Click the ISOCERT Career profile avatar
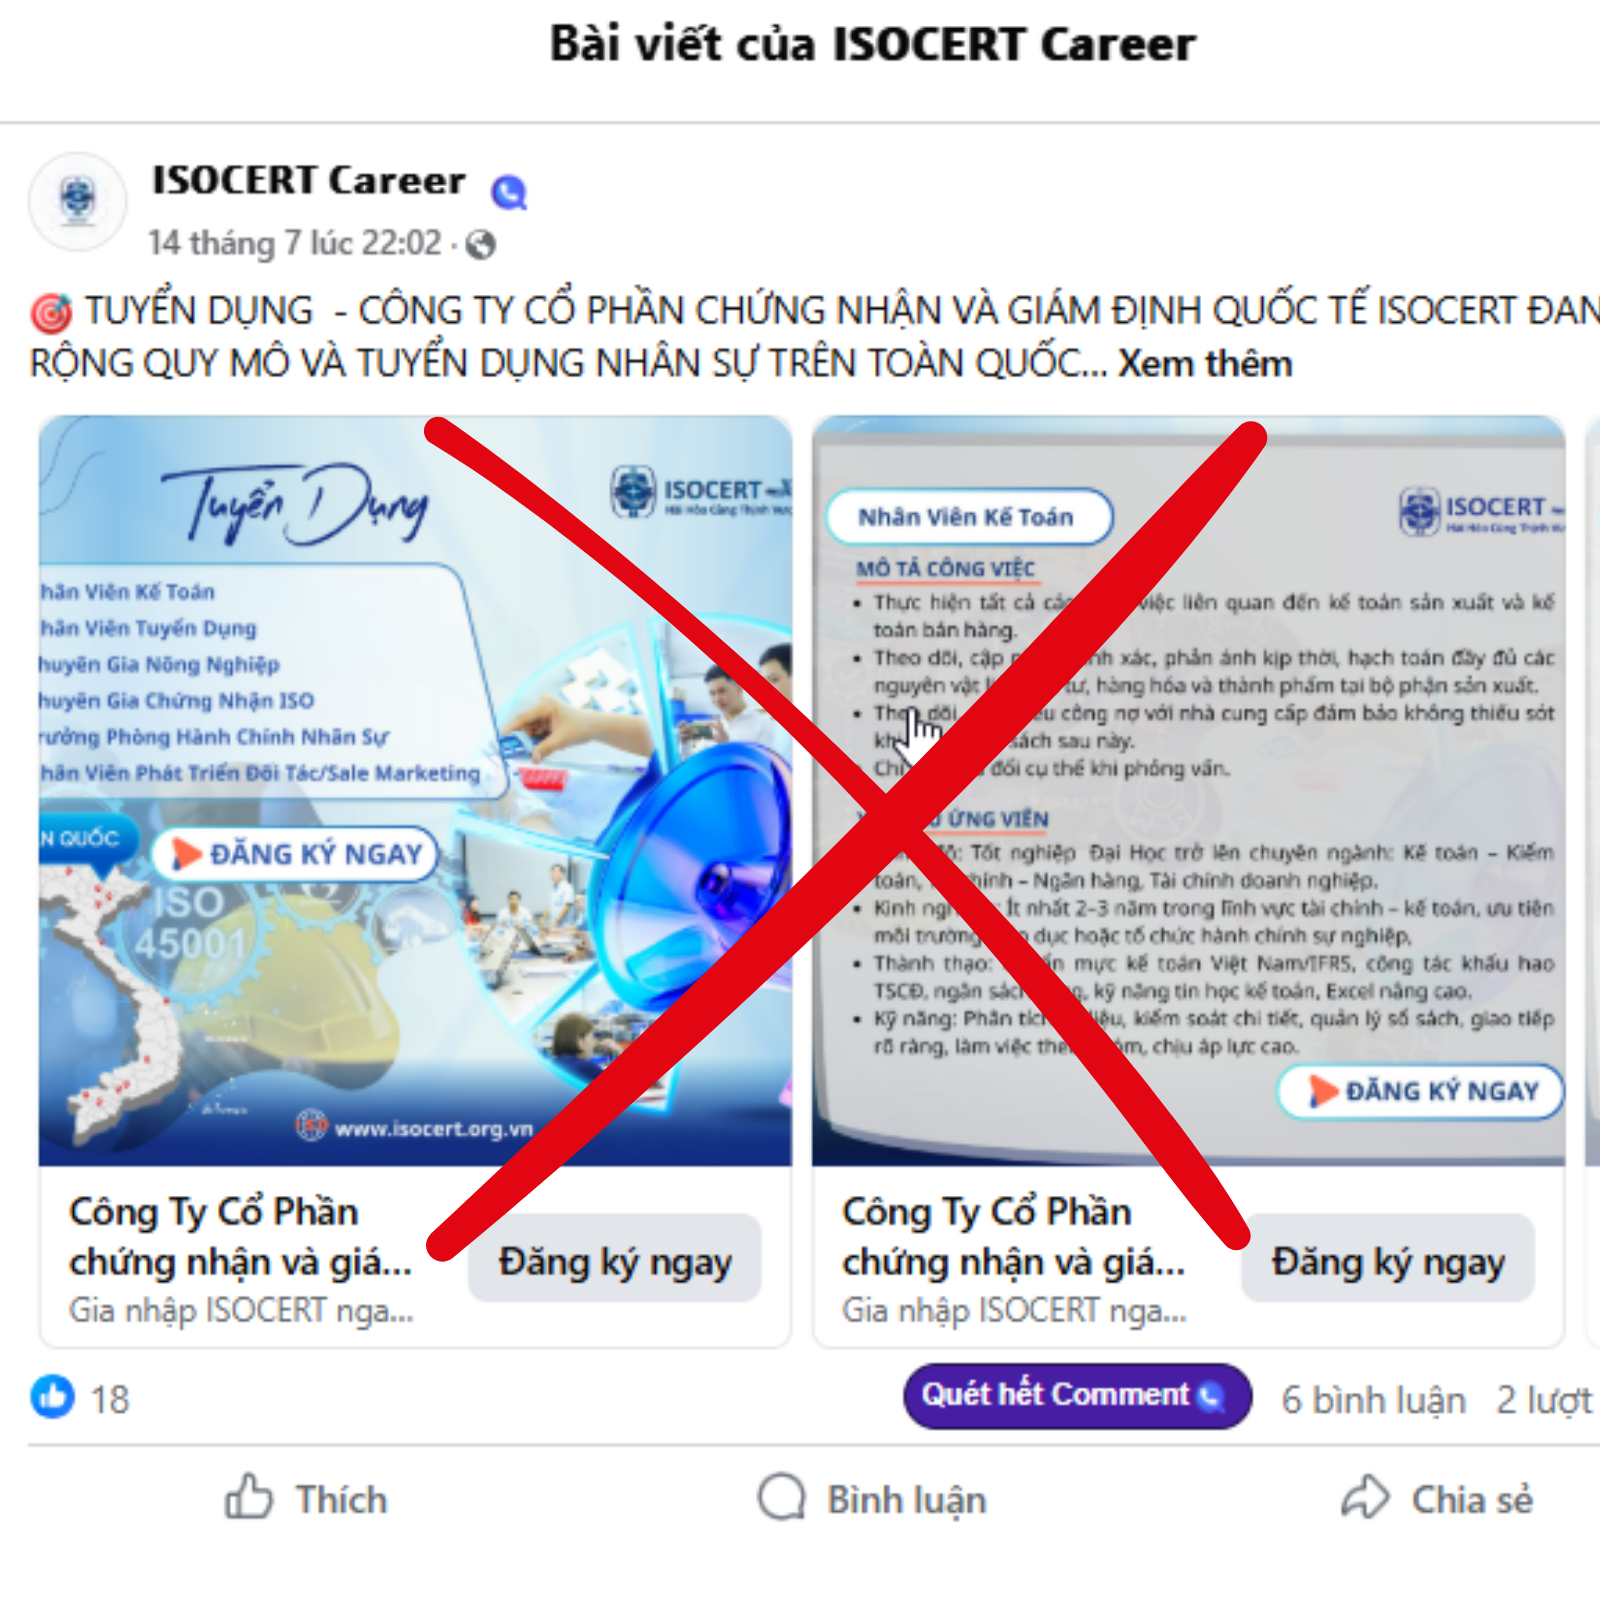 pyautogui.click(x=78, y=201)
